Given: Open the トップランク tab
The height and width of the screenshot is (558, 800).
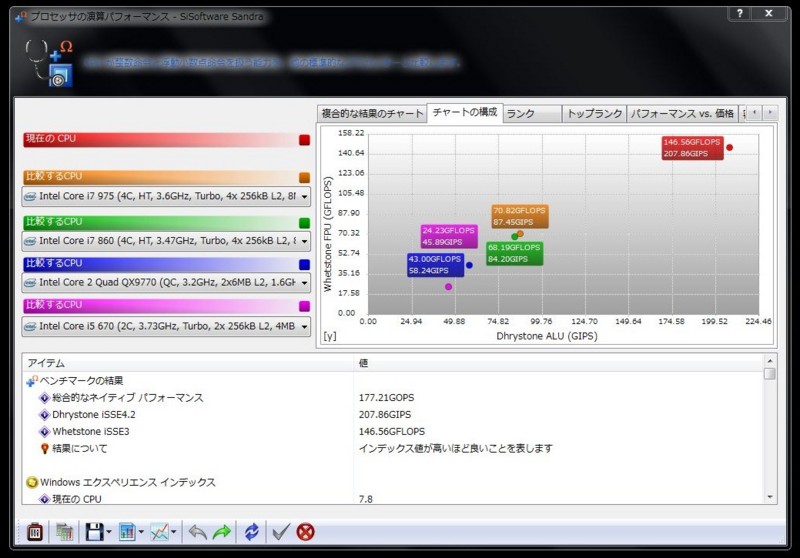Looking at the screenshot, I should click(x=594, y=113).
